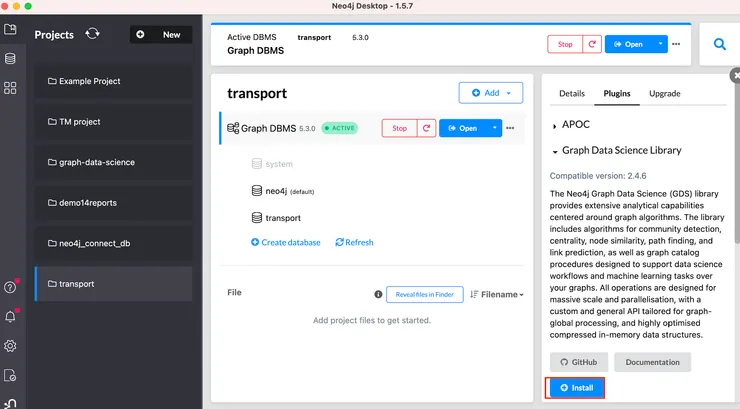Open the Projects sidebar icon

pos(10,29)
